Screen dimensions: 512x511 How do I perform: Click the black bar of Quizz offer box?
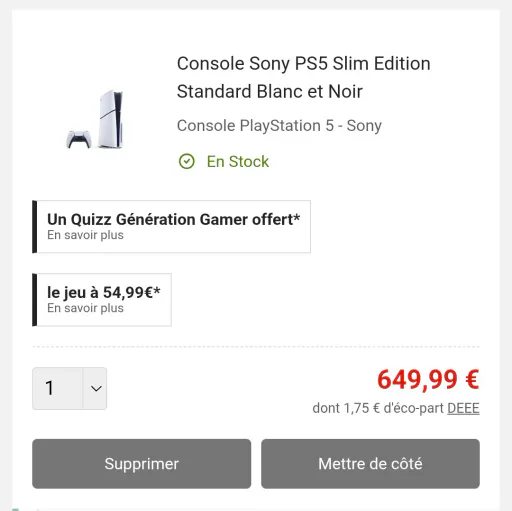[34, 227]
